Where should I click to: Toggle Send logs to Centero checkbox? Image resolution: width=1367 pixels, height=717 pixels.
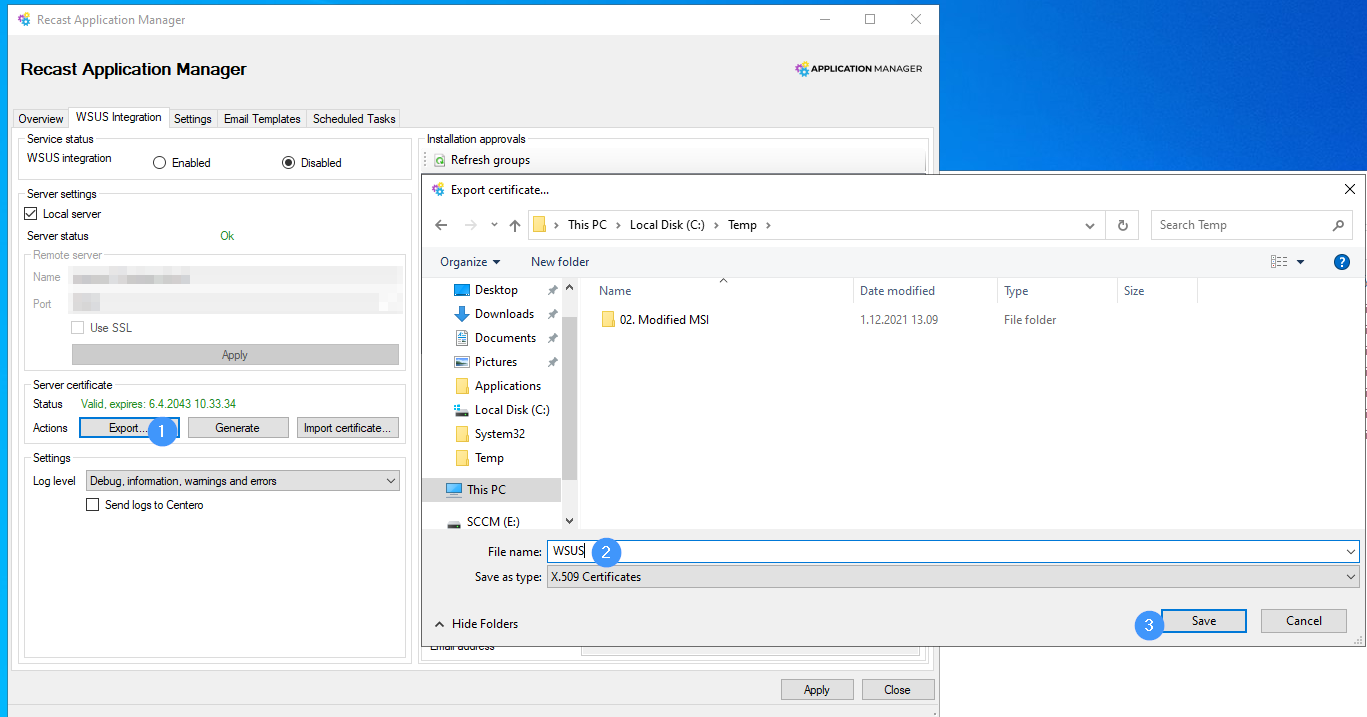(x=94, y=505)
